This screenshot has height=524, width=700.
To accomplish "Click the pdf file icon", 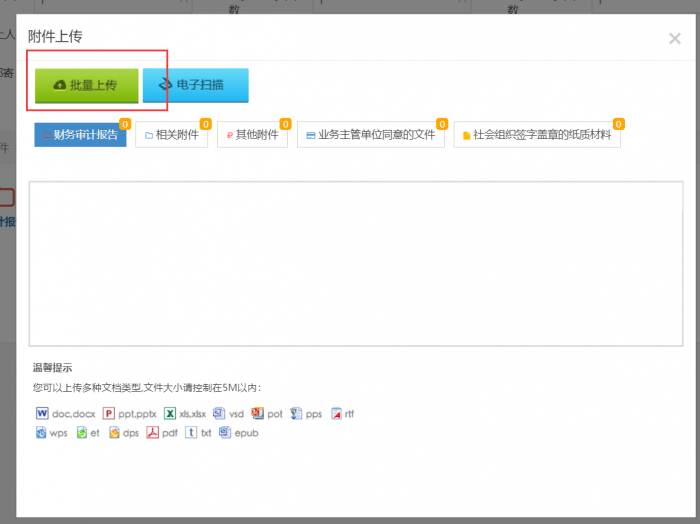I will coord(153,433).
